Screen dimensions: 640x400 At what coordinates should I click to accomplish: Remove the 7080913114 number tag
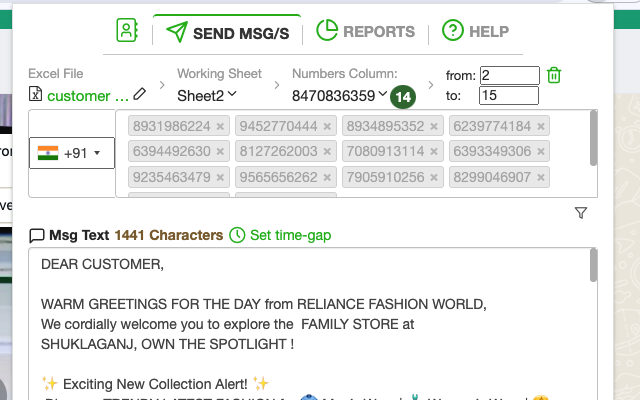point(433,152)
